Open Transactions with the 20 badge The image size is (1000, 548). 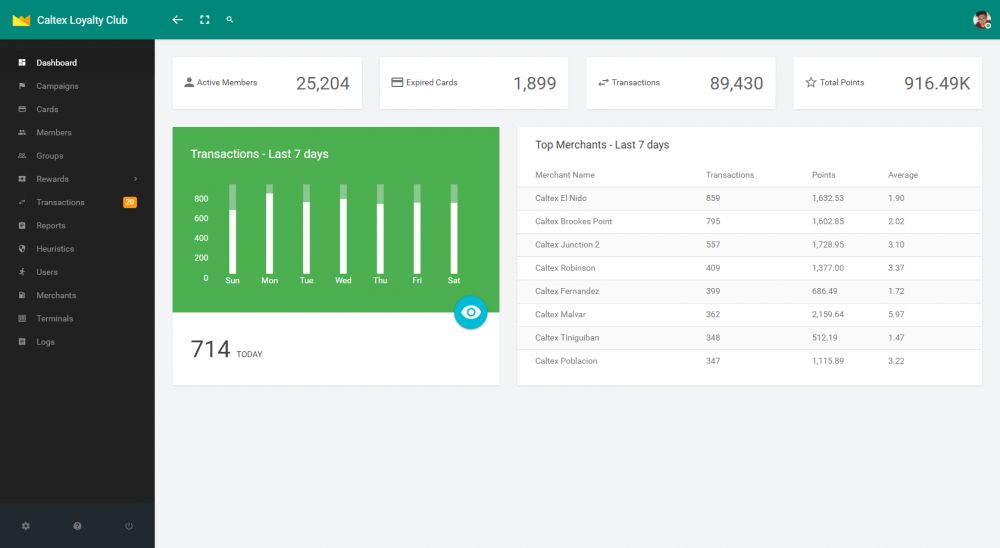coord(60,202)
